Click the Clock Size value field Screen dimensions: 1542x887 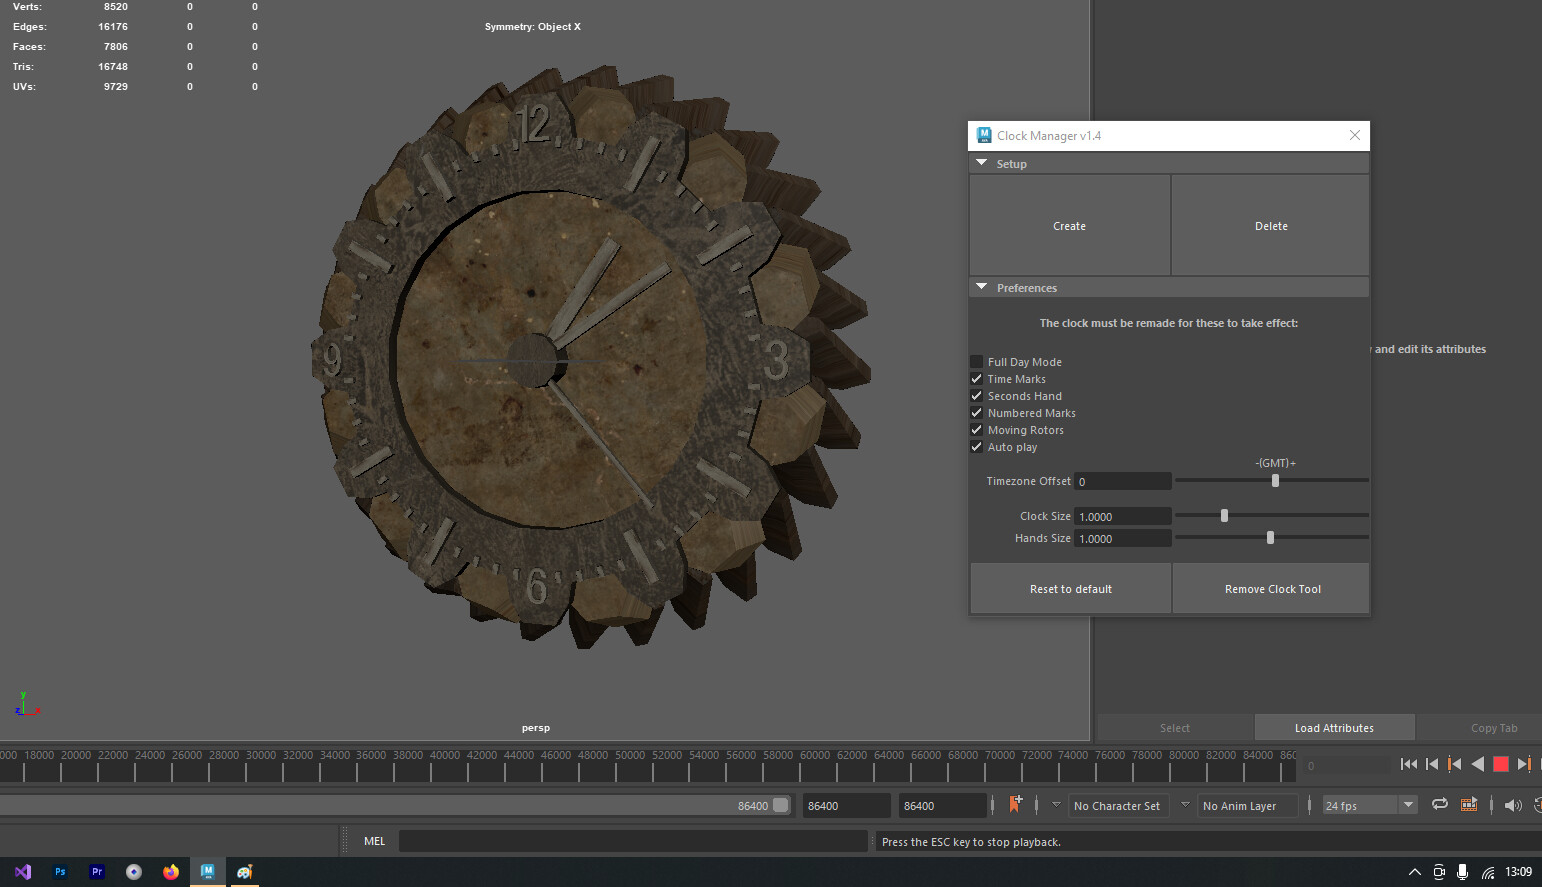click(1122, 516)
